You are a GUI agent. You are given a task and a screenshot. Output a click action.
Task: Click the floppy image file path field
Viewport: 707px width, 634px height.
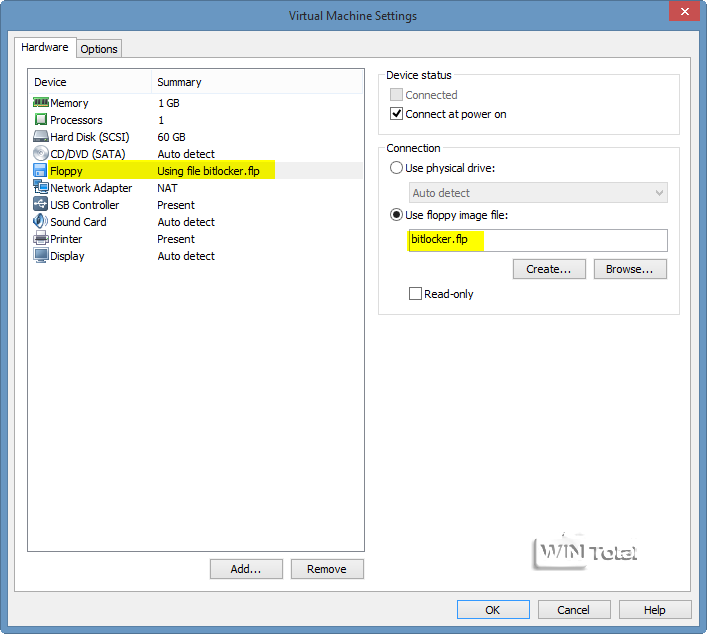538,240
